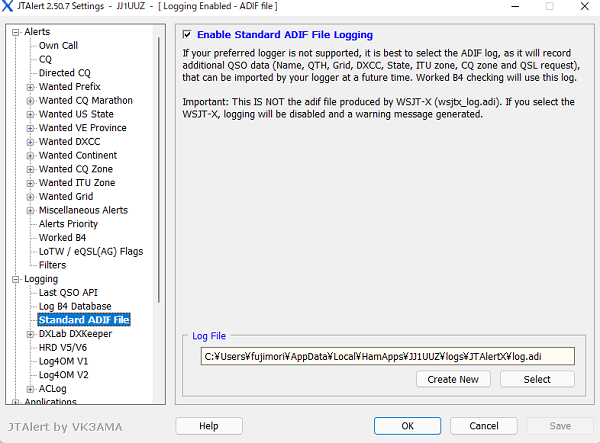Collapse the Logging tree section
The height and width of the screenshot is (443, 600).
(16, 279)
